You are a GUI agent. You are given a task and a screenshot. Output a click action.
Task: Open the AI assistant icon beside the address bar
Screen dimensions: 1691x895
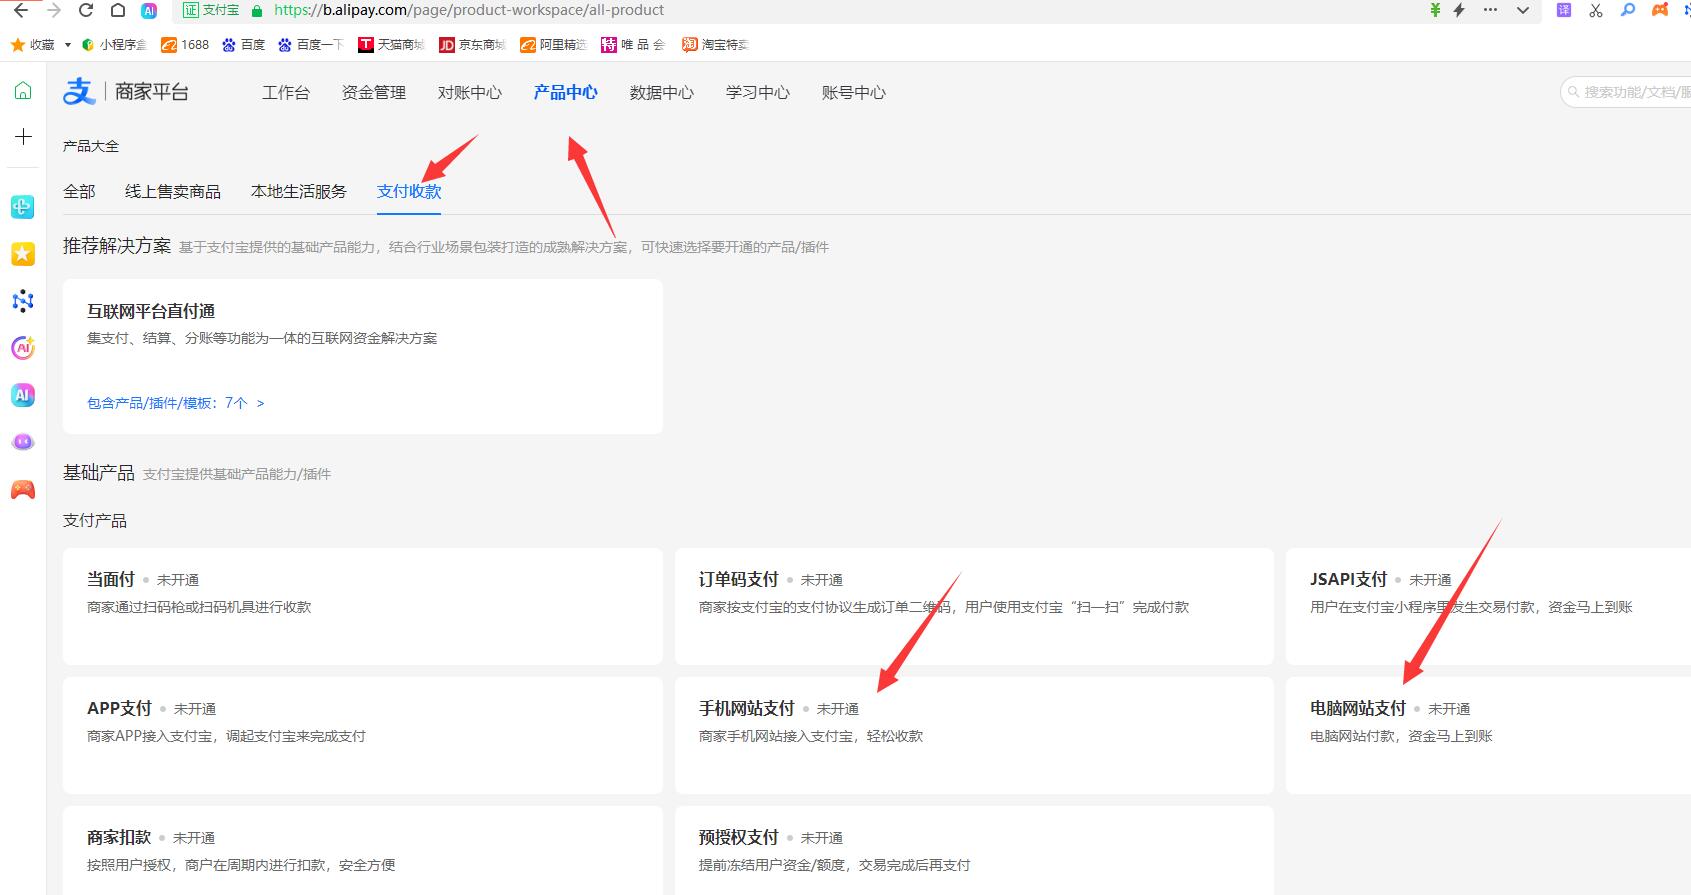click(x=149, y=11)
